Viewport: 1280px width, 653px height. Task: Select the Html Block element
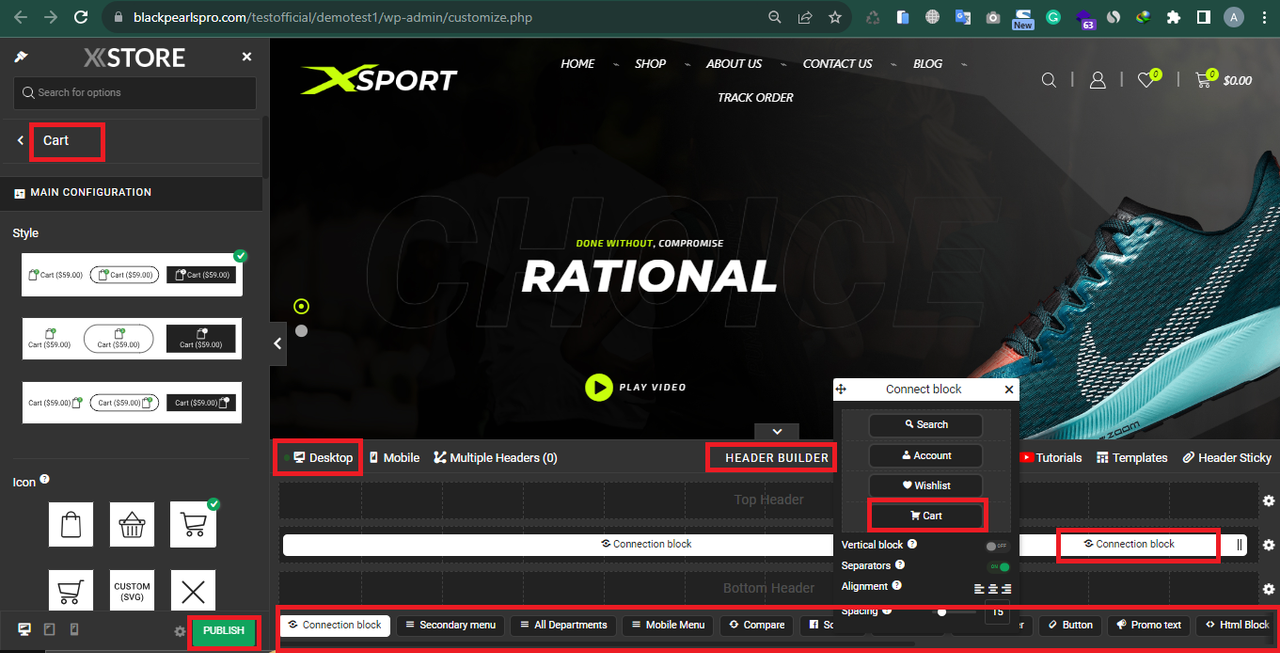click(x=1237, y=625)
